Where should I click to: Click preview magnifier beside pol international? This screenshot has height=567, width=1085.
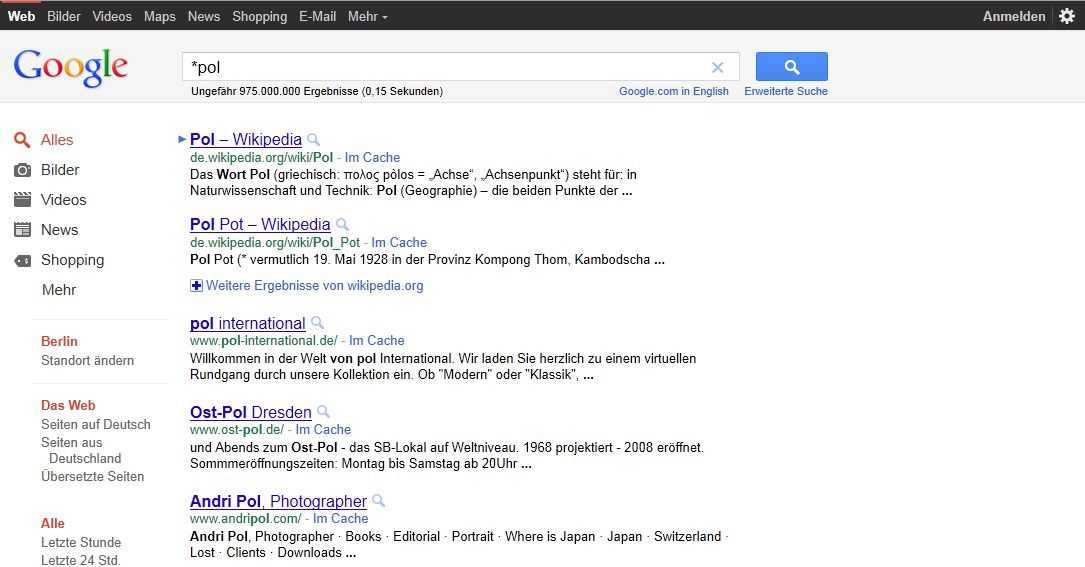coord(317,323)
